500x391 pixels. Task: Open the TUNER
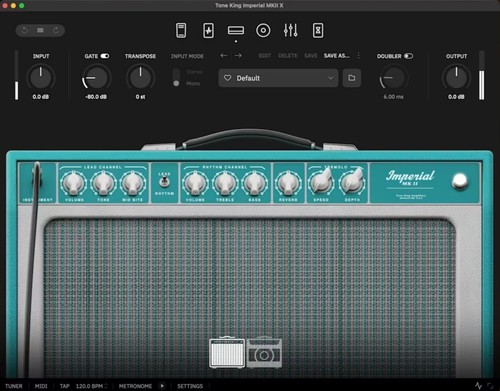(14, 386)
